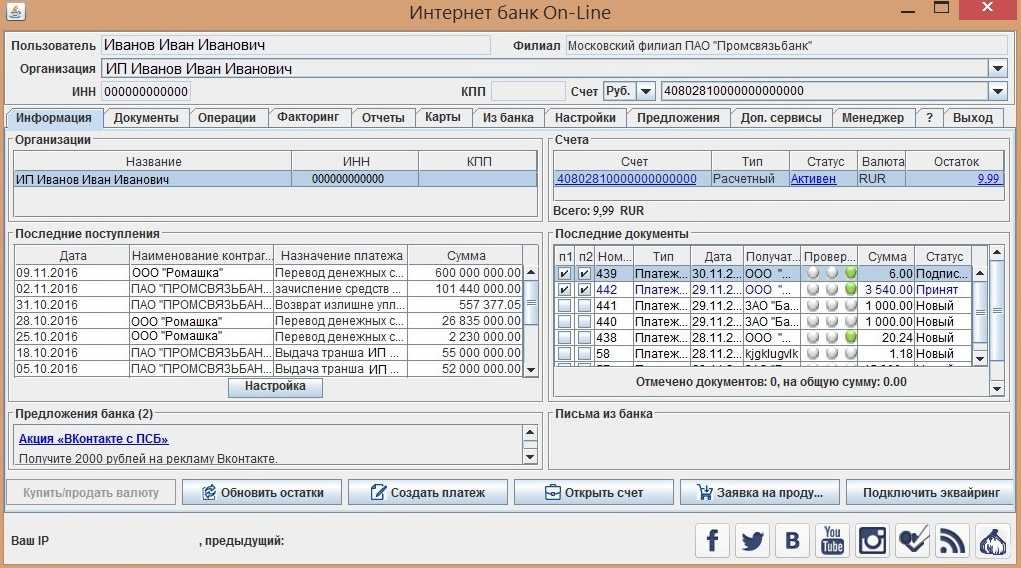Open the YouTube channel icon
This screenshot has height=568, width=1021.
tap(832, 540)
